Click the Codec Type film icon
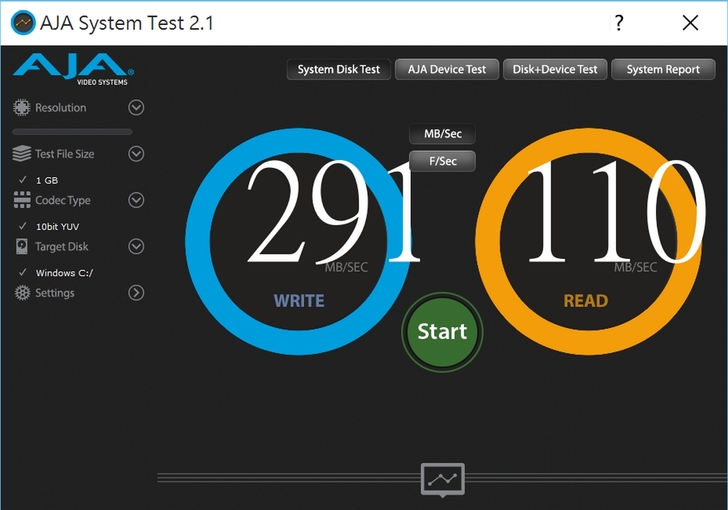Viewport: 728px width, 510px height. 22,200
